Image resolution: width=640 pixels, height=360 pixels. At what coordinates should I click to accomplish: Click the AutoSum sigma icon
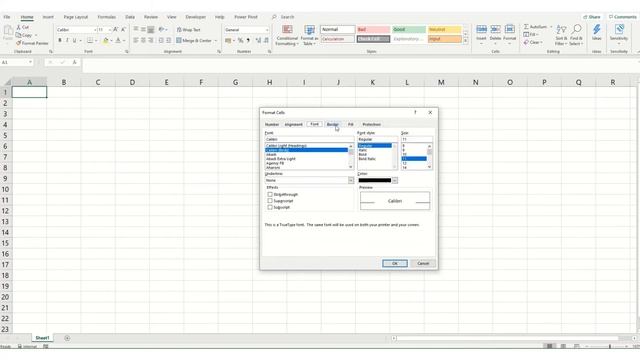(526, 27)
